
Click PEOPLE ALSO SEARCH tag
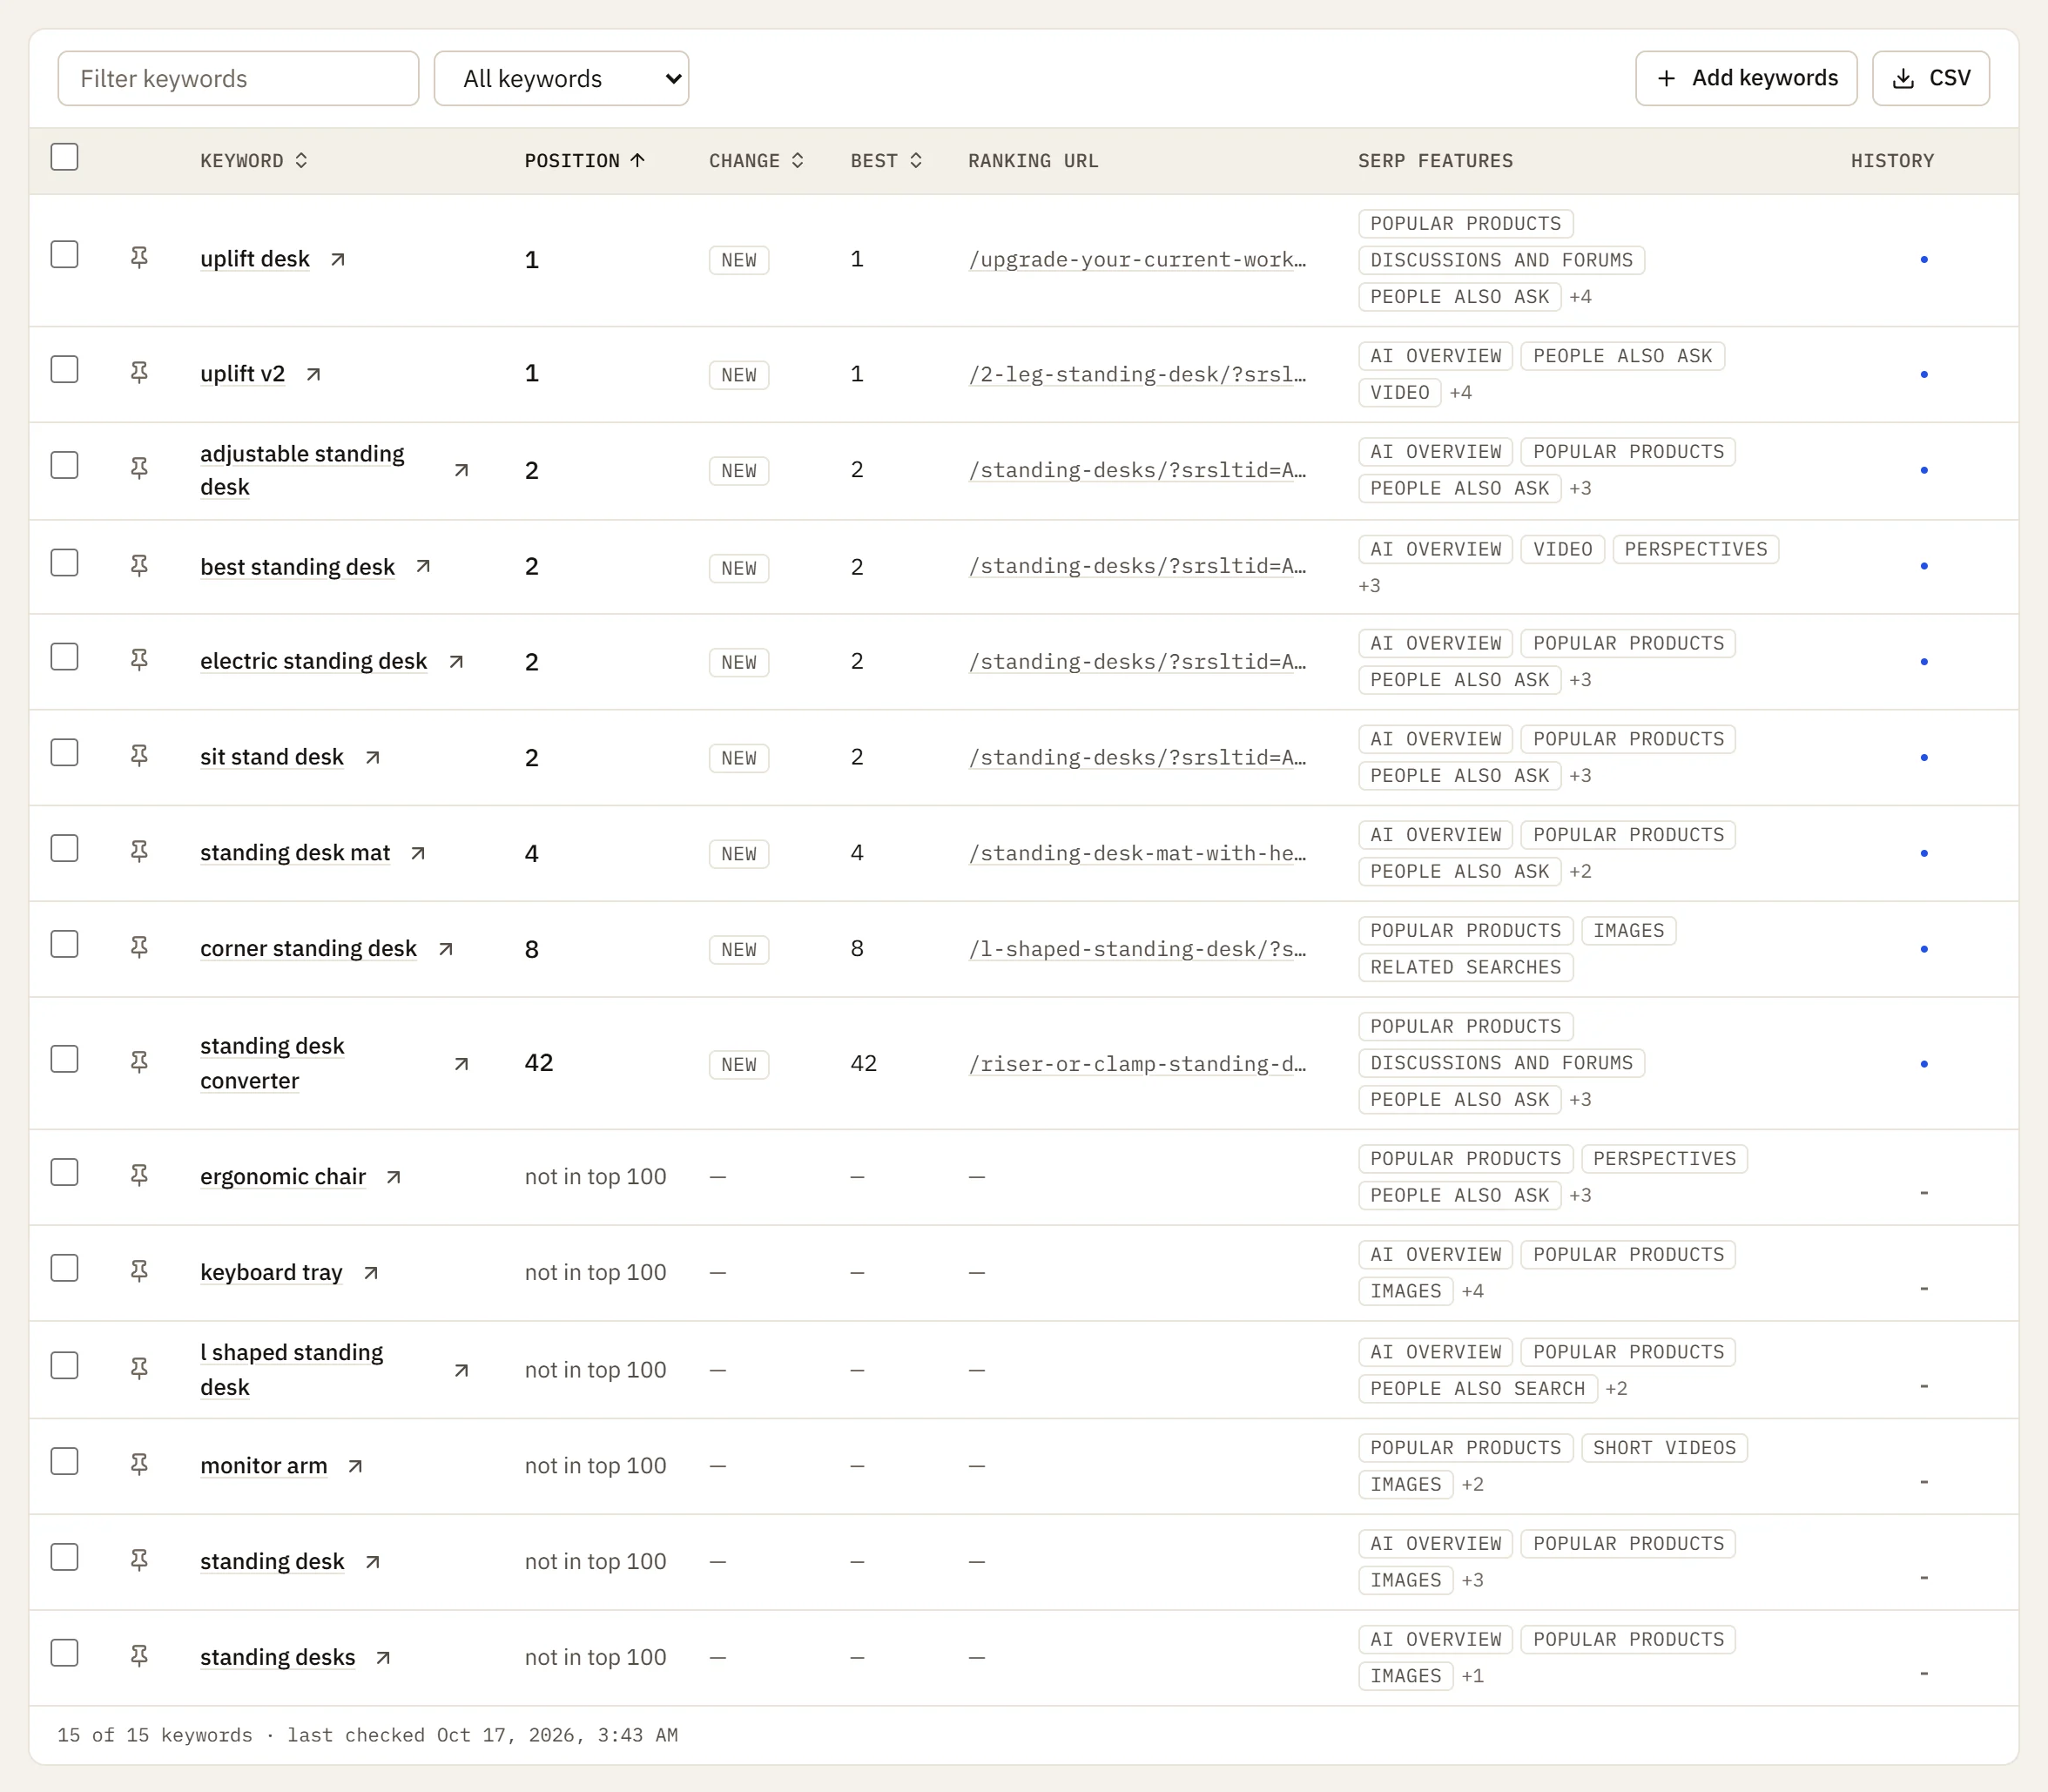tap(1477, 1388)
